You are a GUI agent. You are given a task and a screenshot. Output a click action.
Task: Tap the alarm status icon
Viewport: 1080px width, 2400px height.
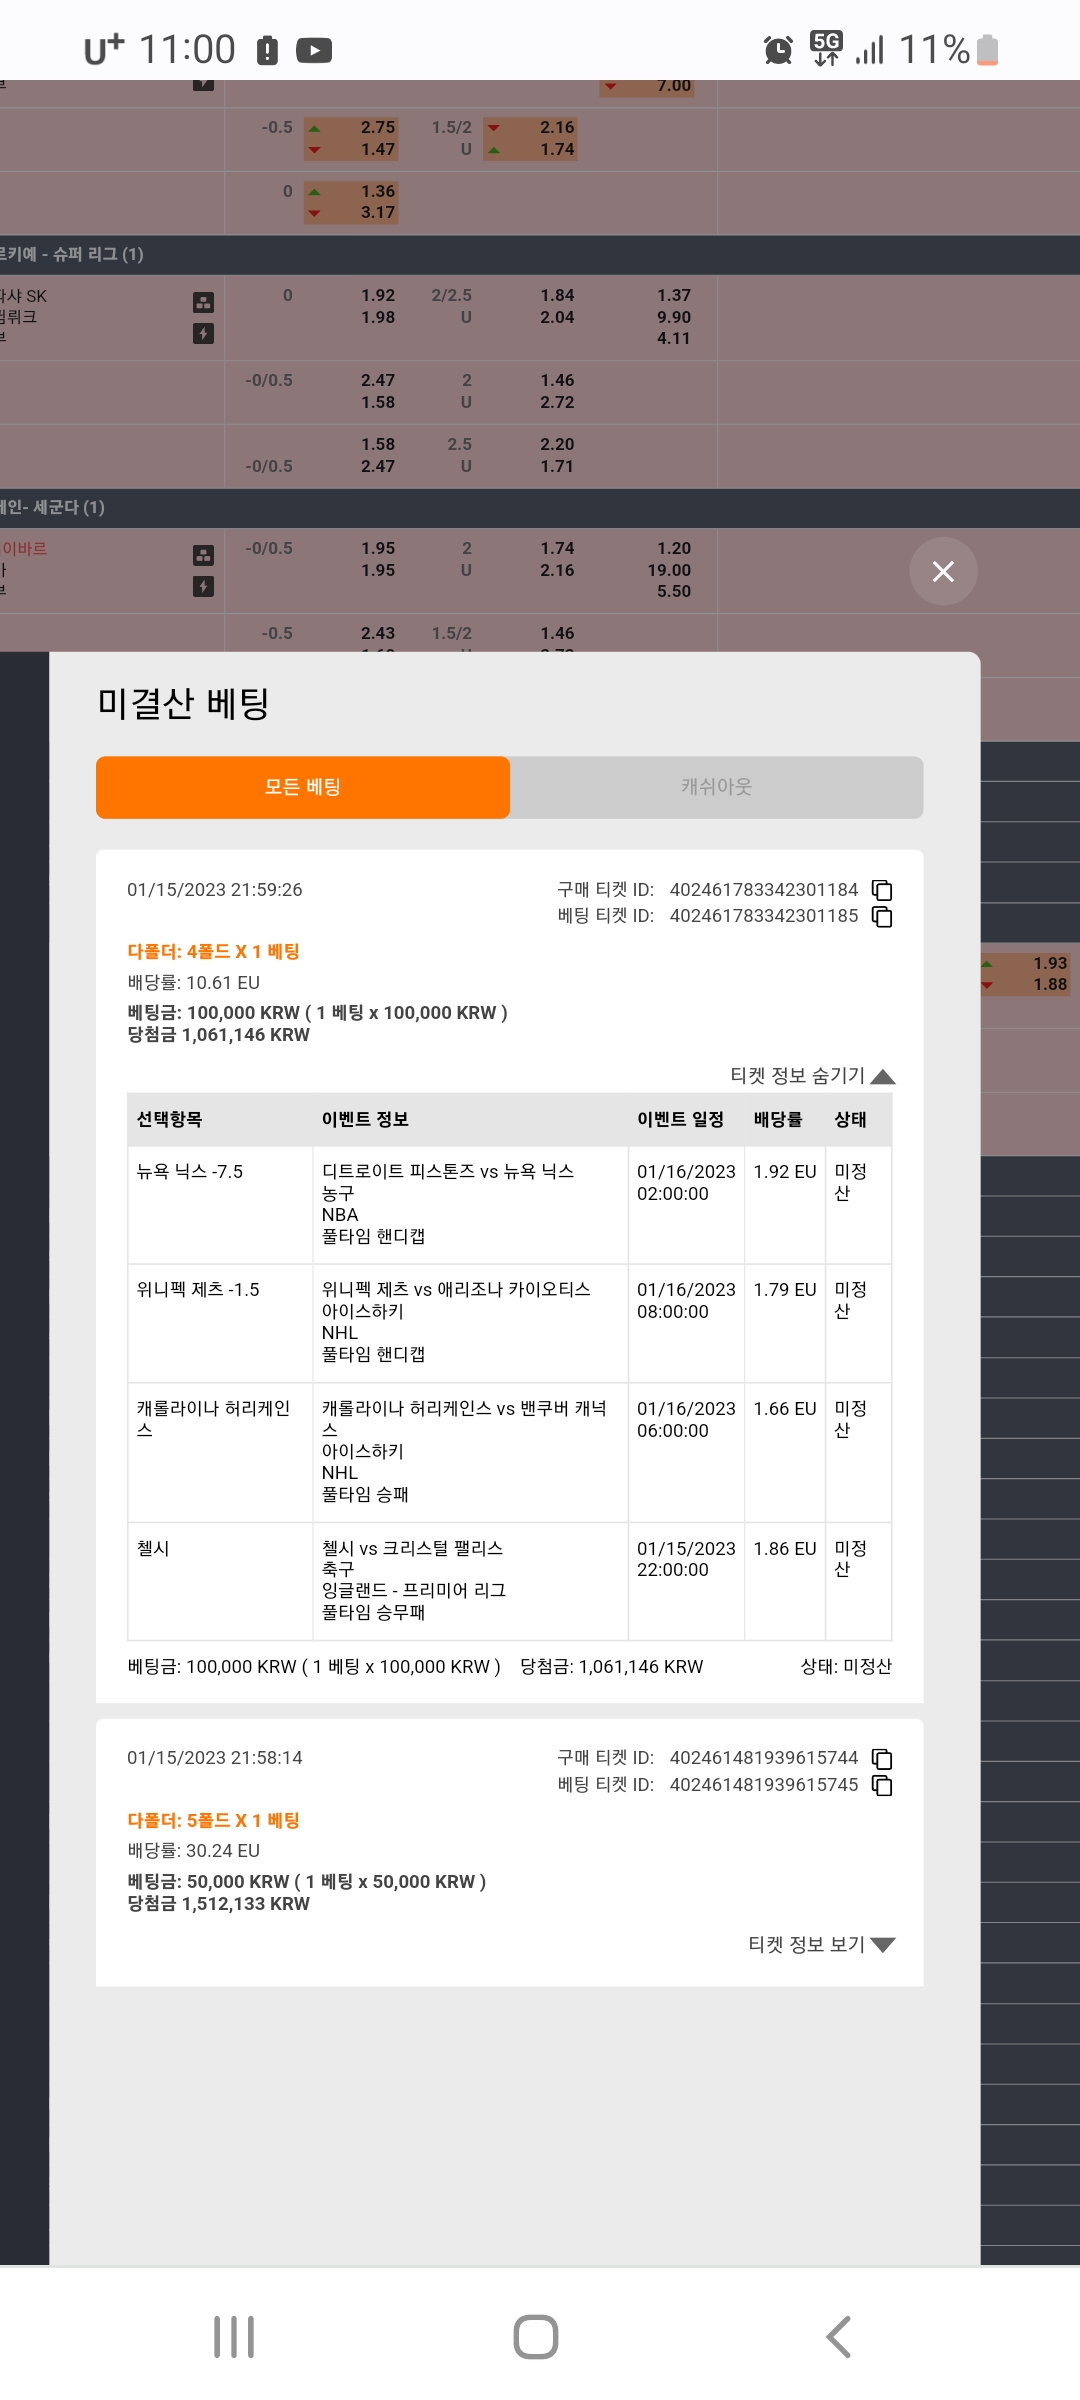tap(778, 49)
